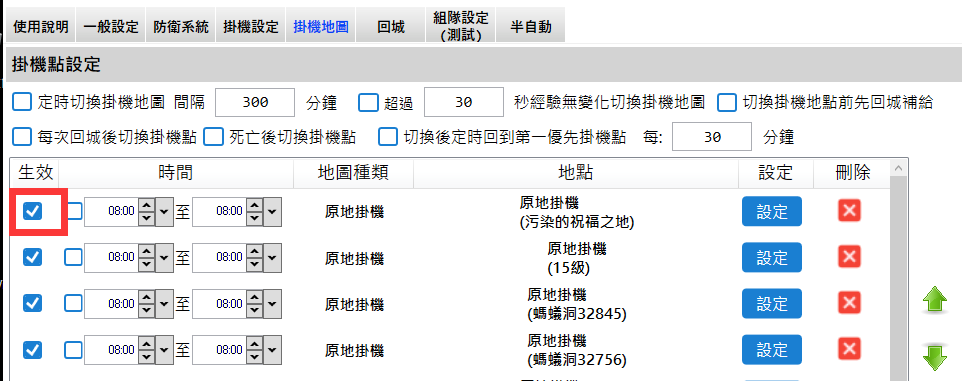The height and width of the screenshot is (381, 962).
Task: Enable 切換後定時回到第一優先掛機點 checkbox
Action: (x=388, y=136)
